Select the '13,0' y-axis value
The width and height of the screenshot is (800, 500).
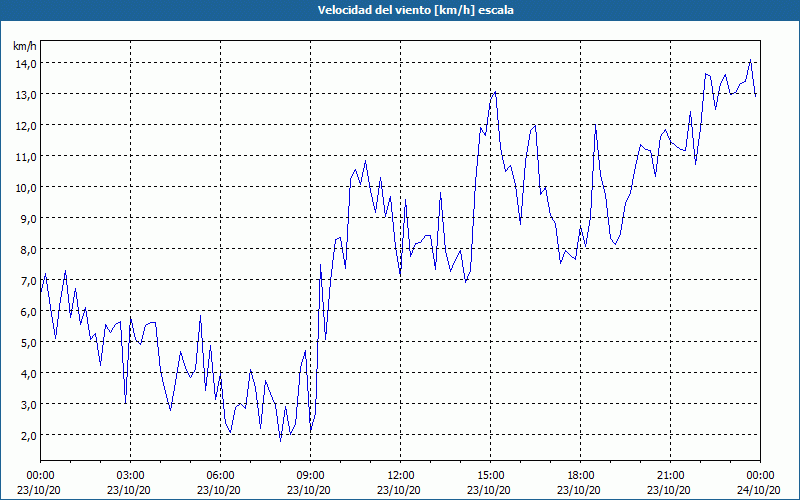click(x=26, y=95)
